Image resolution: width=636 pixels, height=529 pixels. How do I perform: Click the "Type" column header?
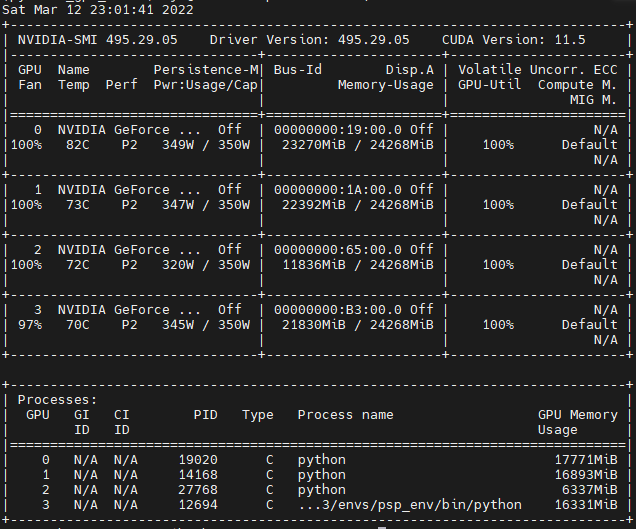click(x=258, y=415)
